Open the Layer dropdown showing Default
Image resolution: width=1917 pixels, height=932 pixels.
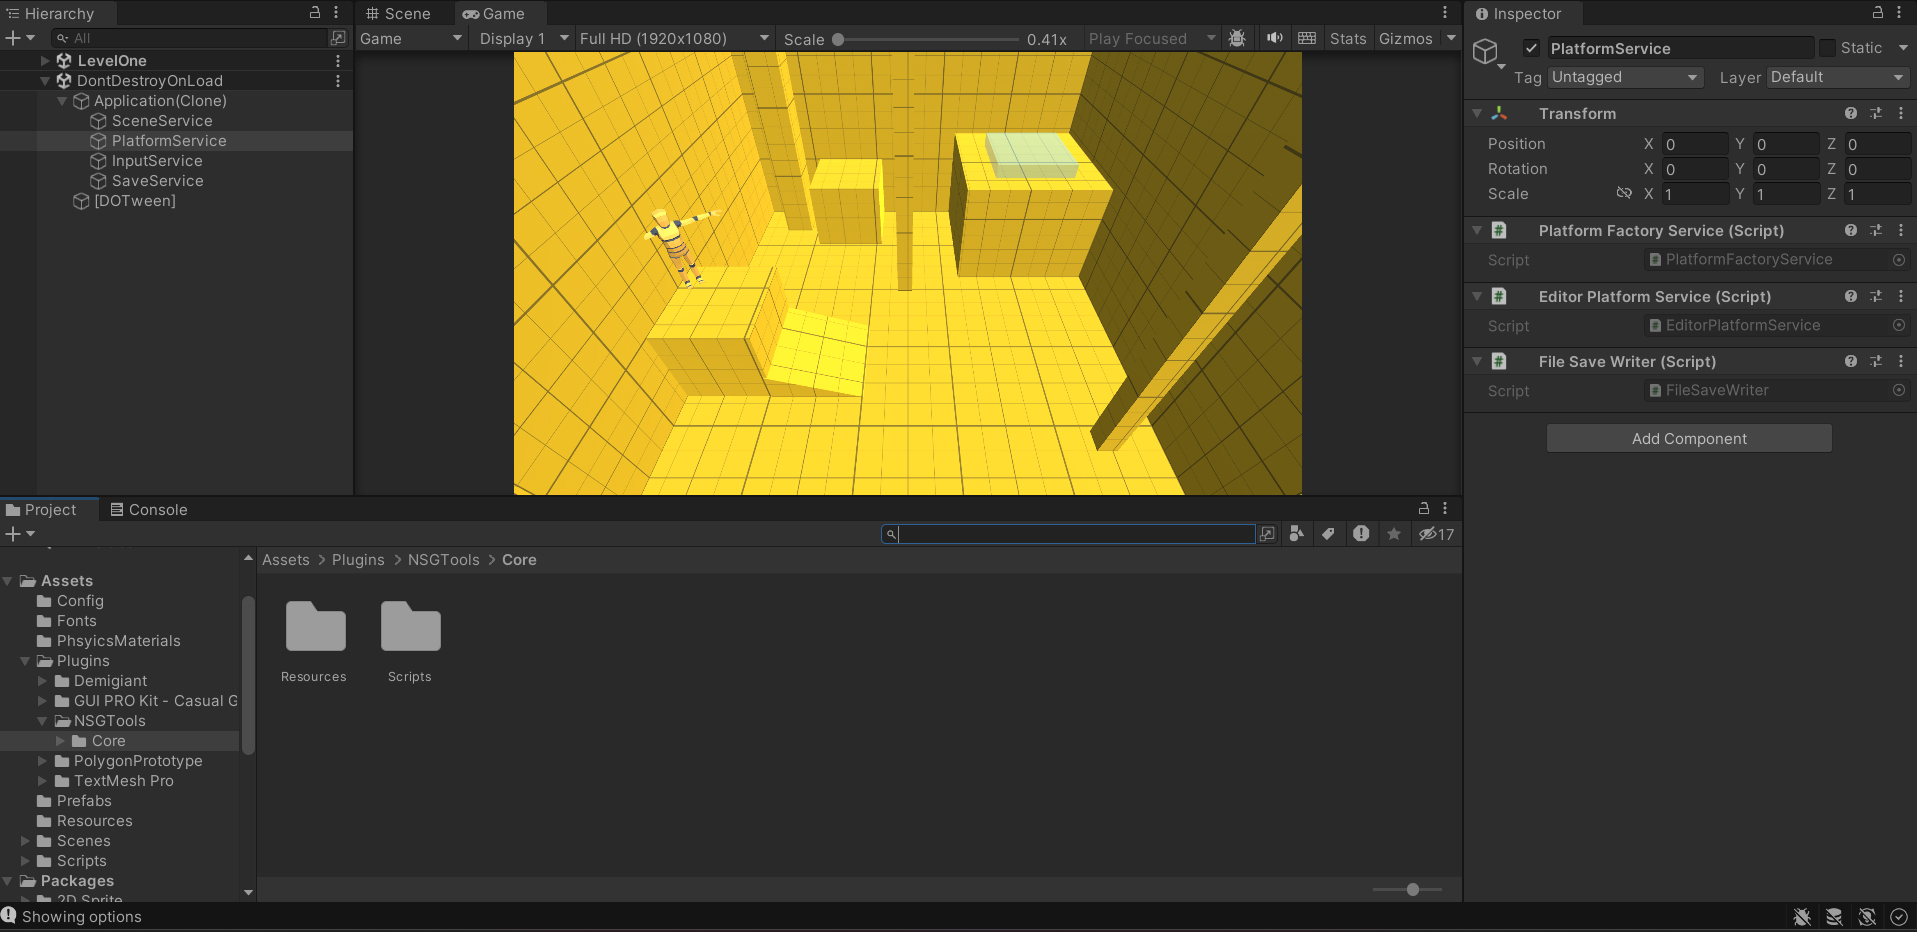1838,78
